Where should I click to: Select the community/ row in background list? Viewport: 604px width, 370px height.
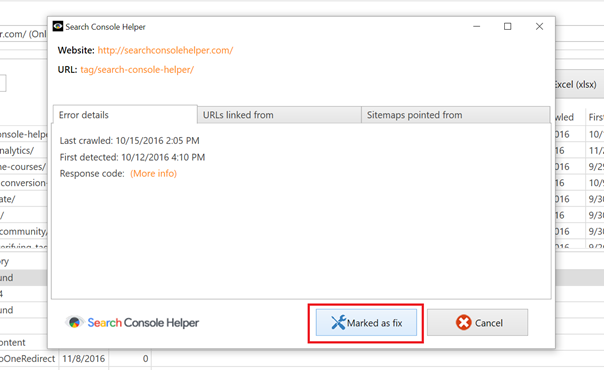pyautogui.click(x=23, y=231)
